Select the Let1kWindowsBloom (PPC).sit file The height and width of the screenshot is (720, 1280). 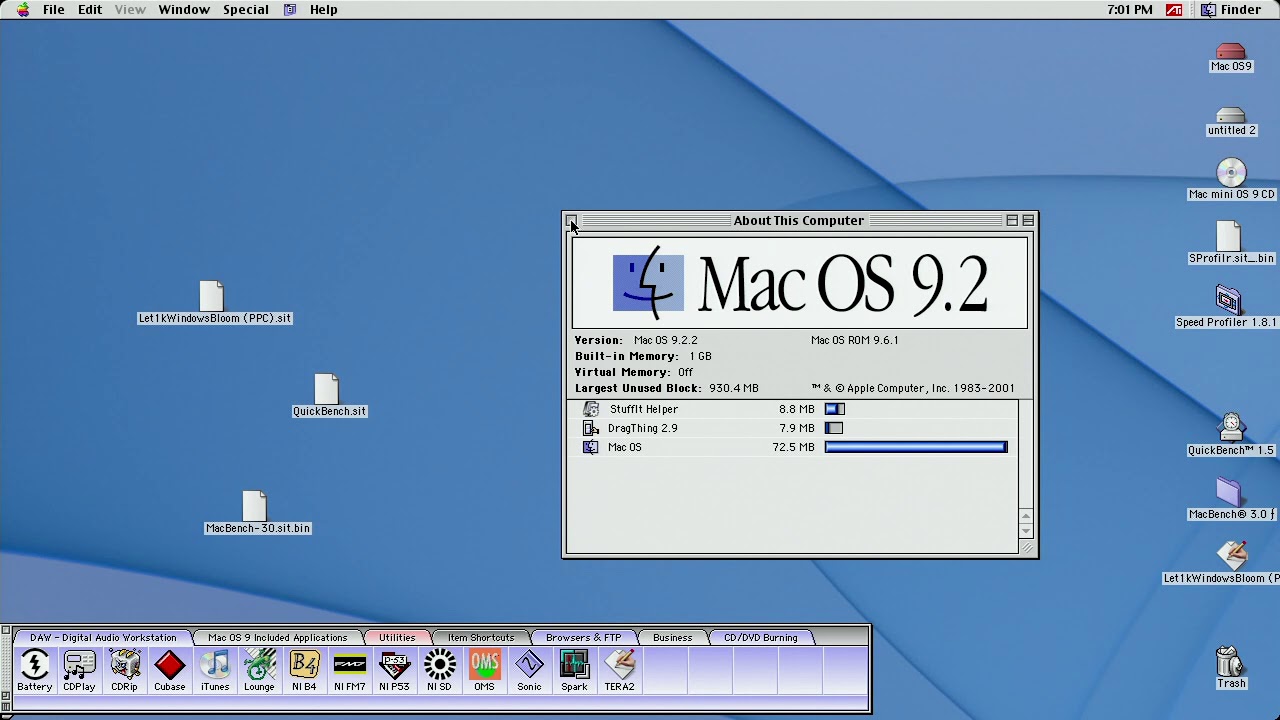coord(214,303)
